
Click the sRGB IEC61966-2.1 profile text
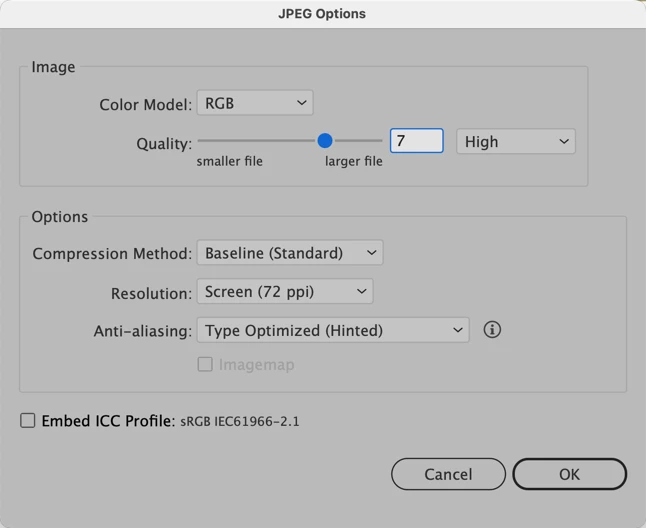coord(240,422)
